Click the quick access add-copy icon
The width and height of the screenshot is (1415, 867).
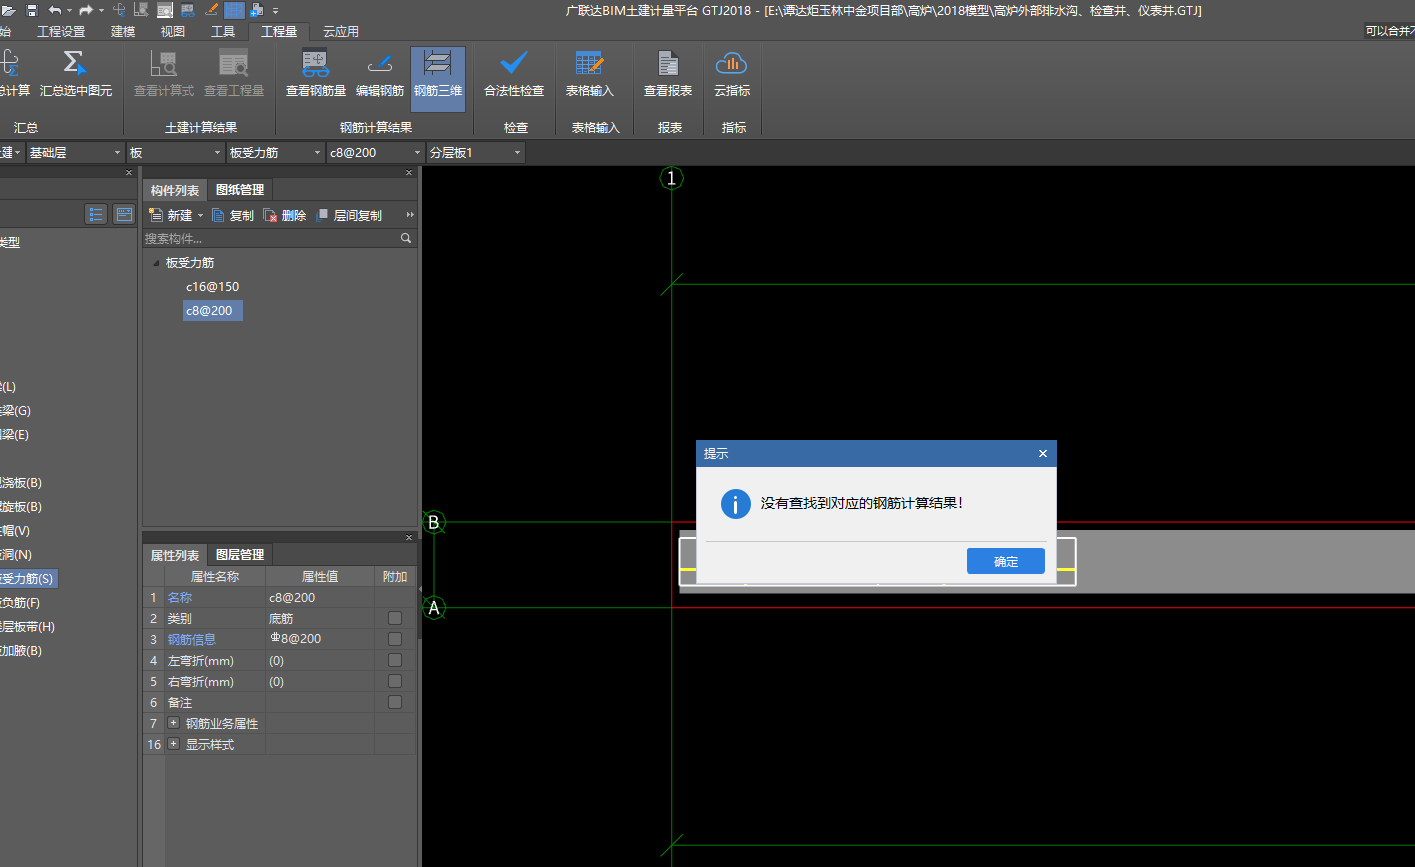click(257, 10)
